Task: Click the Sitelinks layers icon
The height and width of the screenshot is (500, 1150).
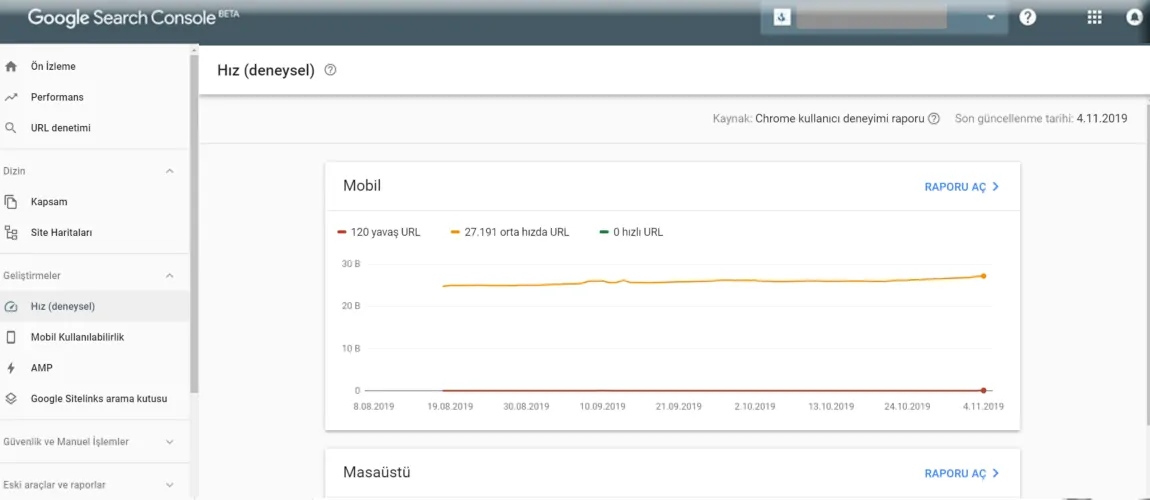Action: tap(10, 399)
